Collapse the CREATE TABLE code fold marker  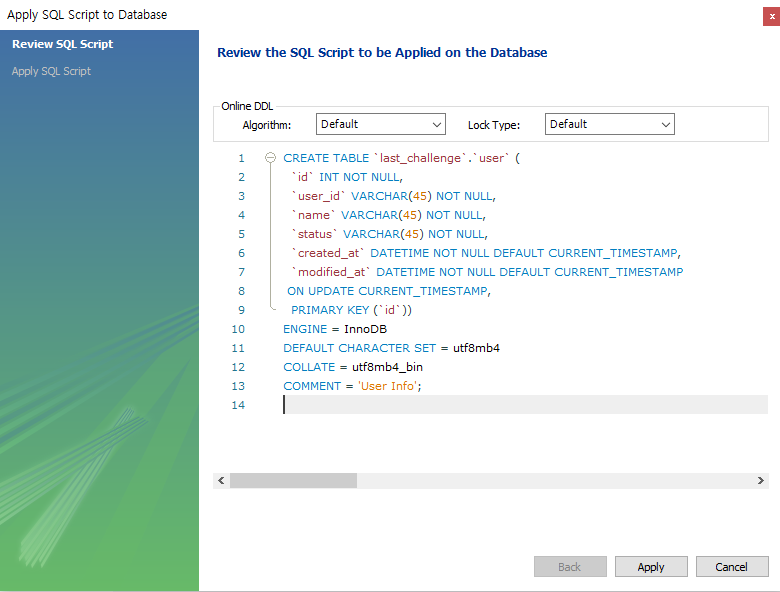270,158
